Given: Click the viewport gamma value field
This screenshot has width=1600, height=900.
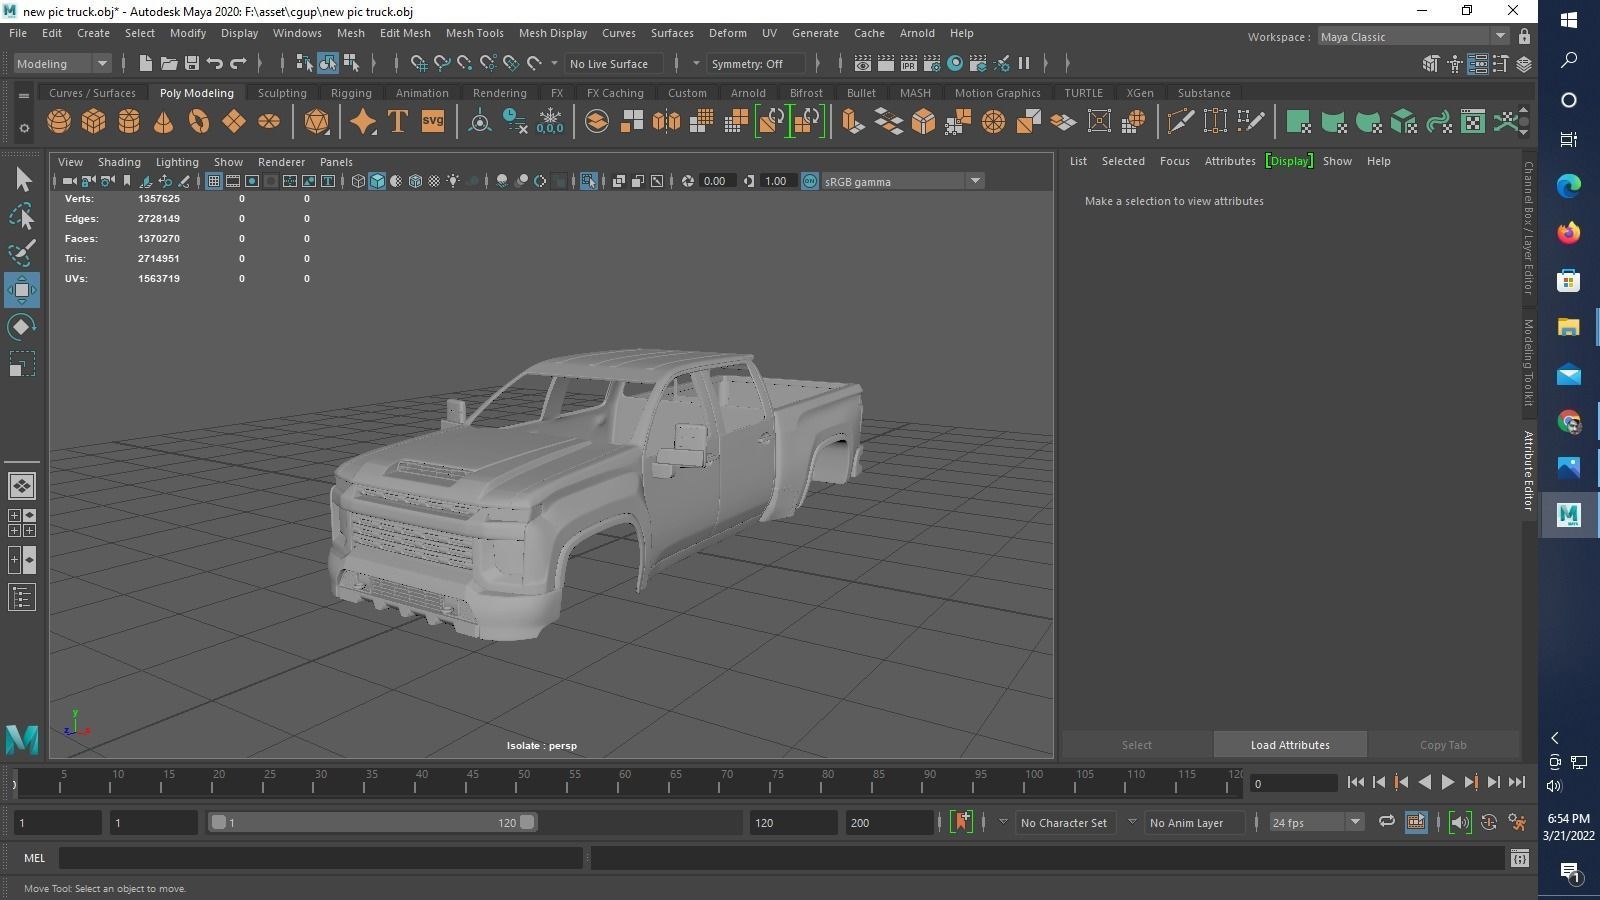Looking at the screenshot, I should pos(776,181).
